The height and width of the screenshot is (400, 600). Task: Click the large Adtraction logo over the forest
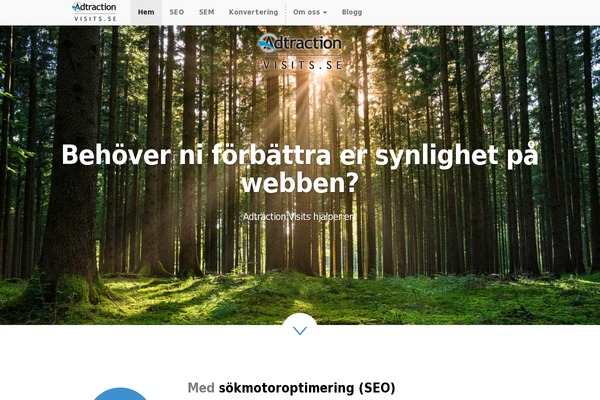pos(300,52)
